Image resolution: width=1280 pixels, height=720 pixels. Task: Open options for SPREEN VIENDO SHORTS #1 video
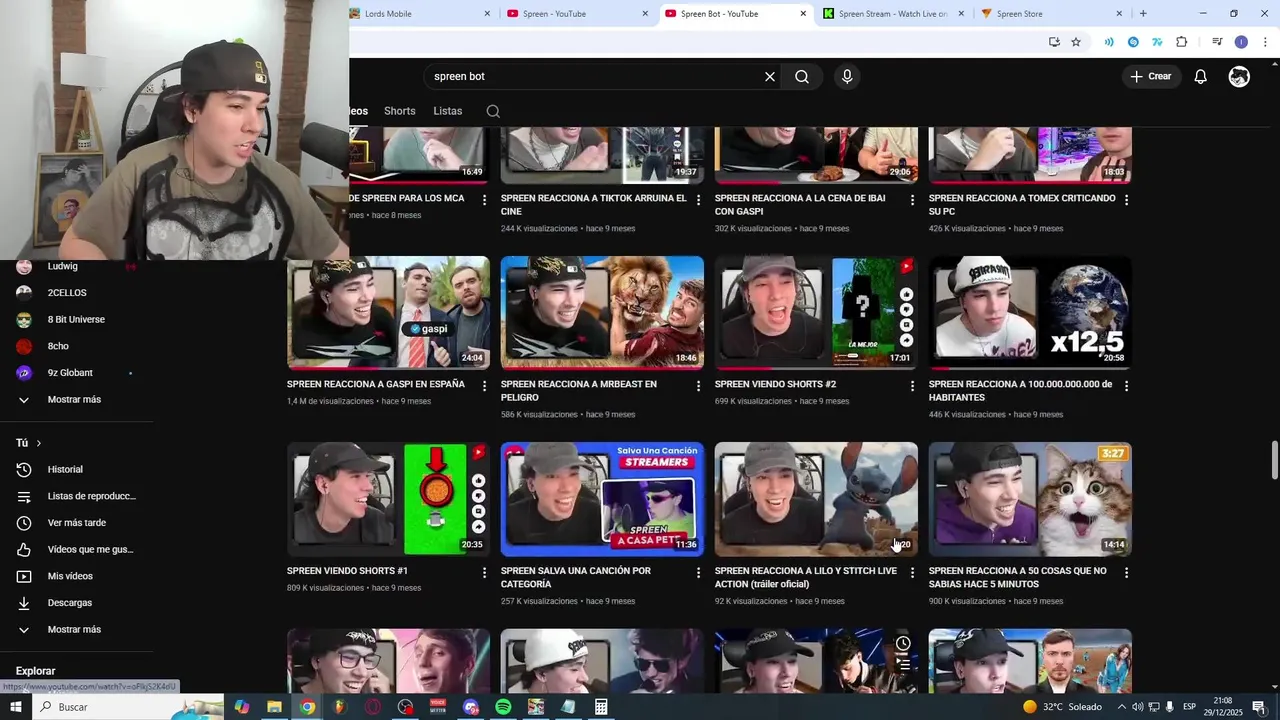pyautogui.click(x=485, y=573)
